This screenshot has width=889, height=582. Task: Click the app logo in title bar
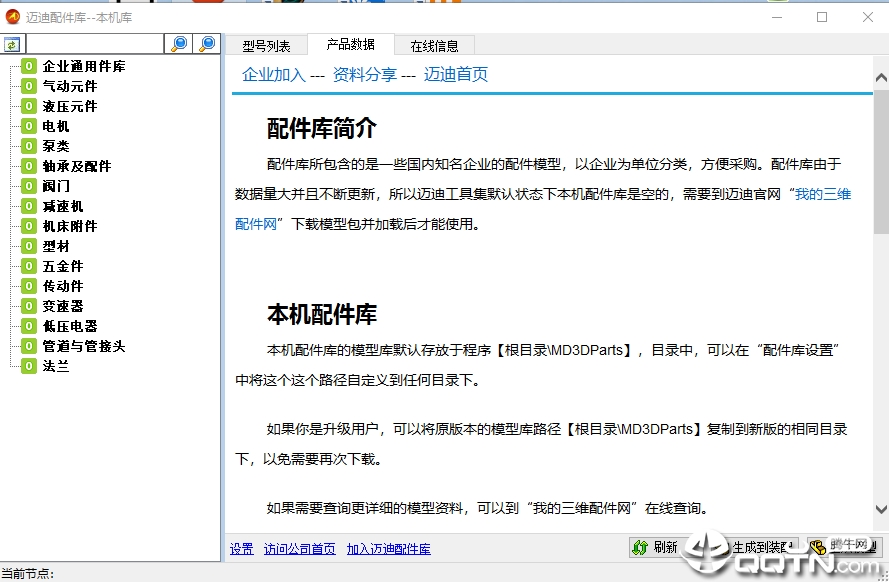coord(12,17)
